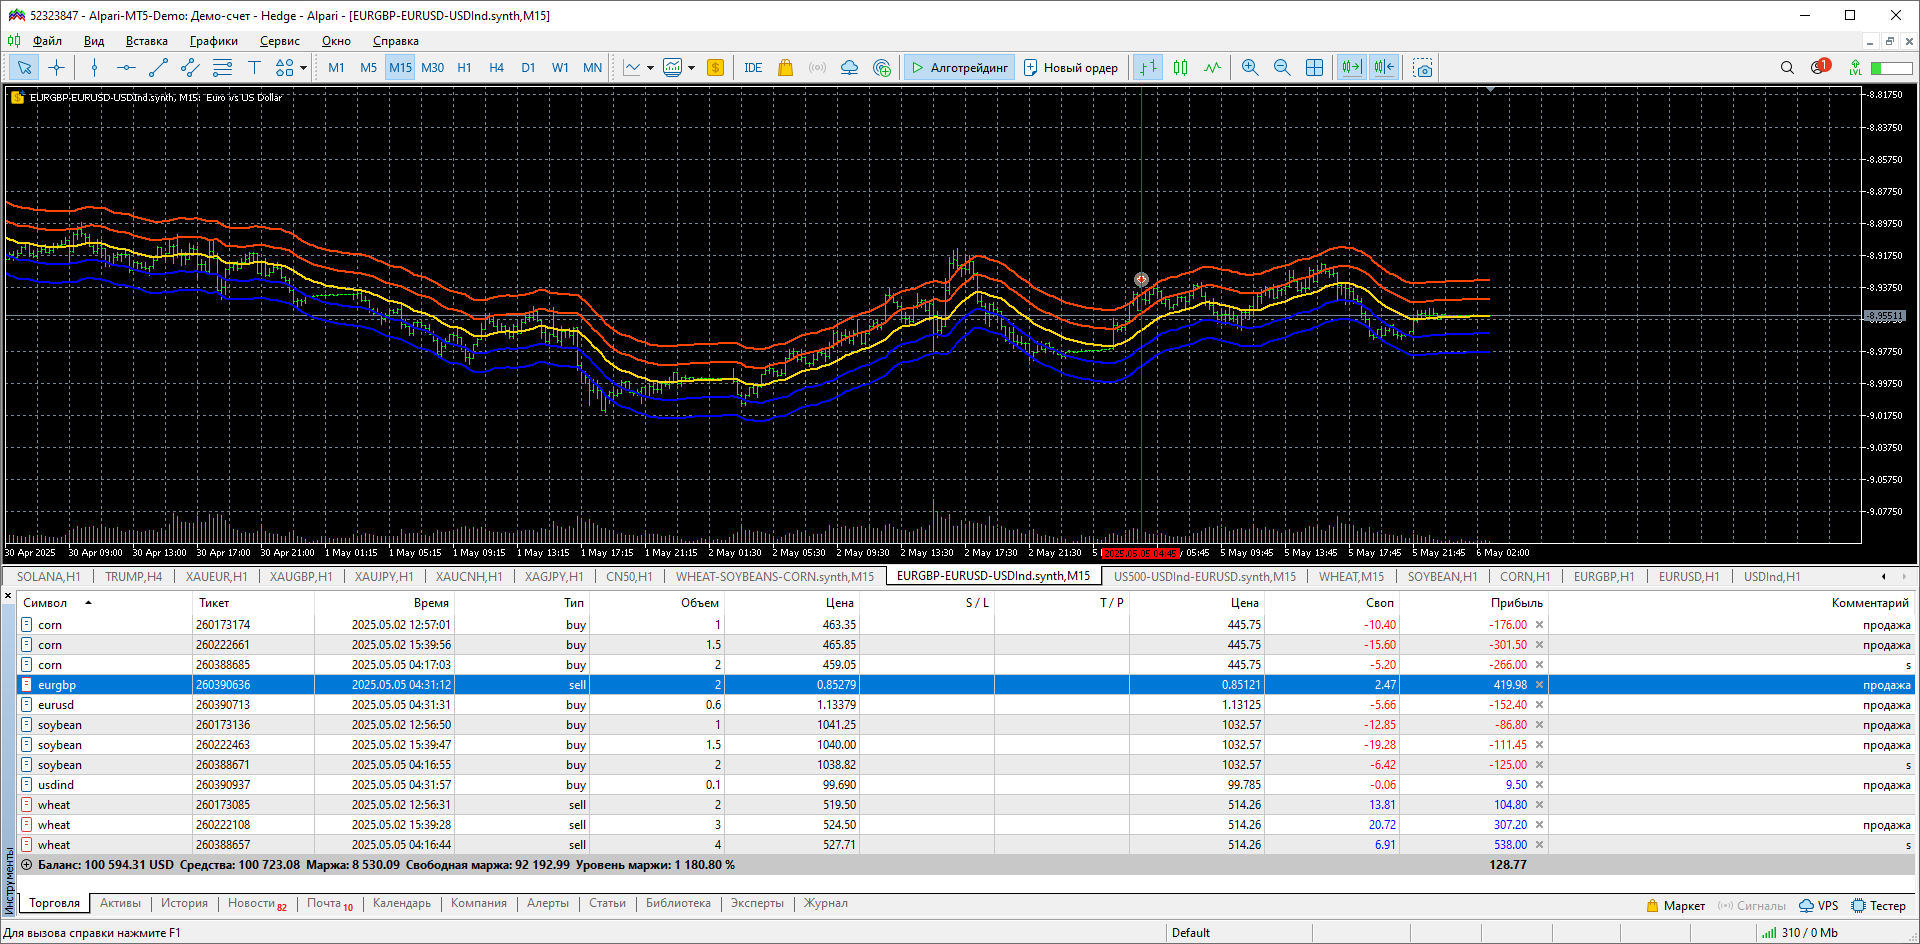This screenshot has width=1920, height=944.
Task: Close the eurgbp sell position
Action: (x=1539, y=685)
